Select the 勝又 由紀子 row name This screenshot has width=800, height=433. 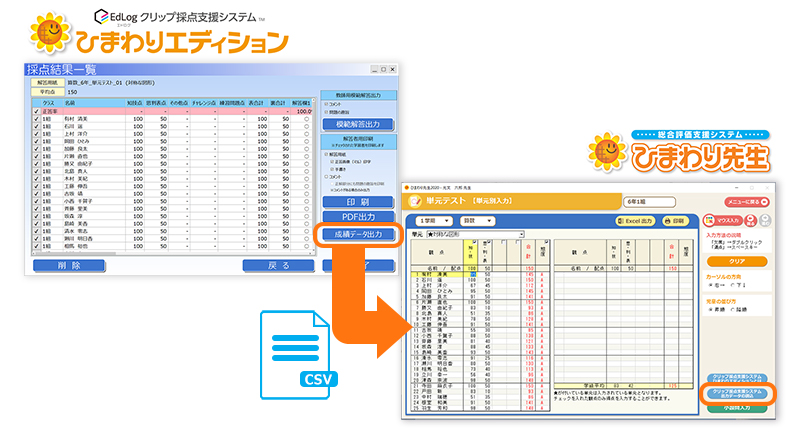pos(79,164)
